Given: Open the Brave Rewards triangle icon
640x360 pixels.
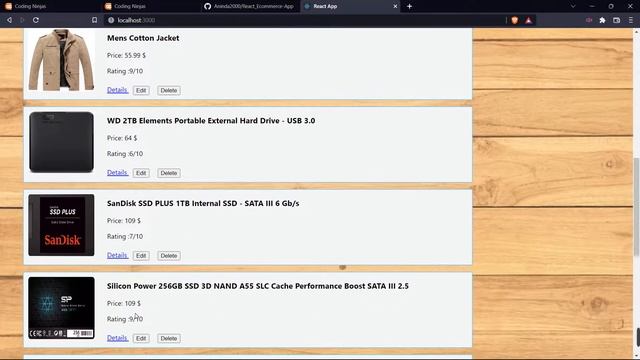Looking at the screenshot, I should click(x=529, y=20).
